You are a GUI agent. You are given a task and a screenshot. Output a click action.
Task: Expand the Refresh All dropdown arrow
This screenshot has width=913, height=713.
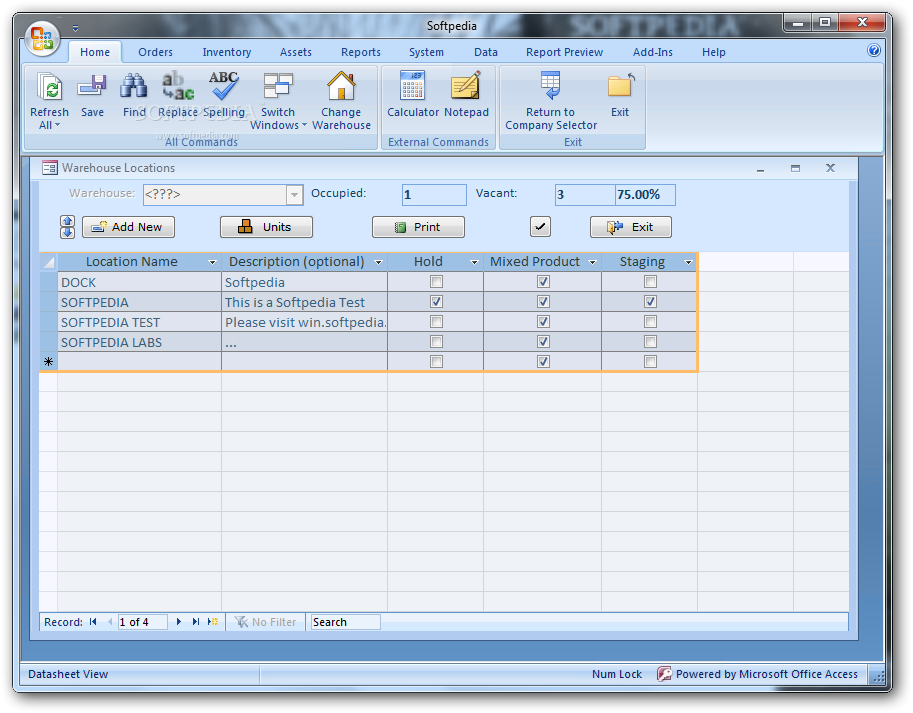coord(57,125)
